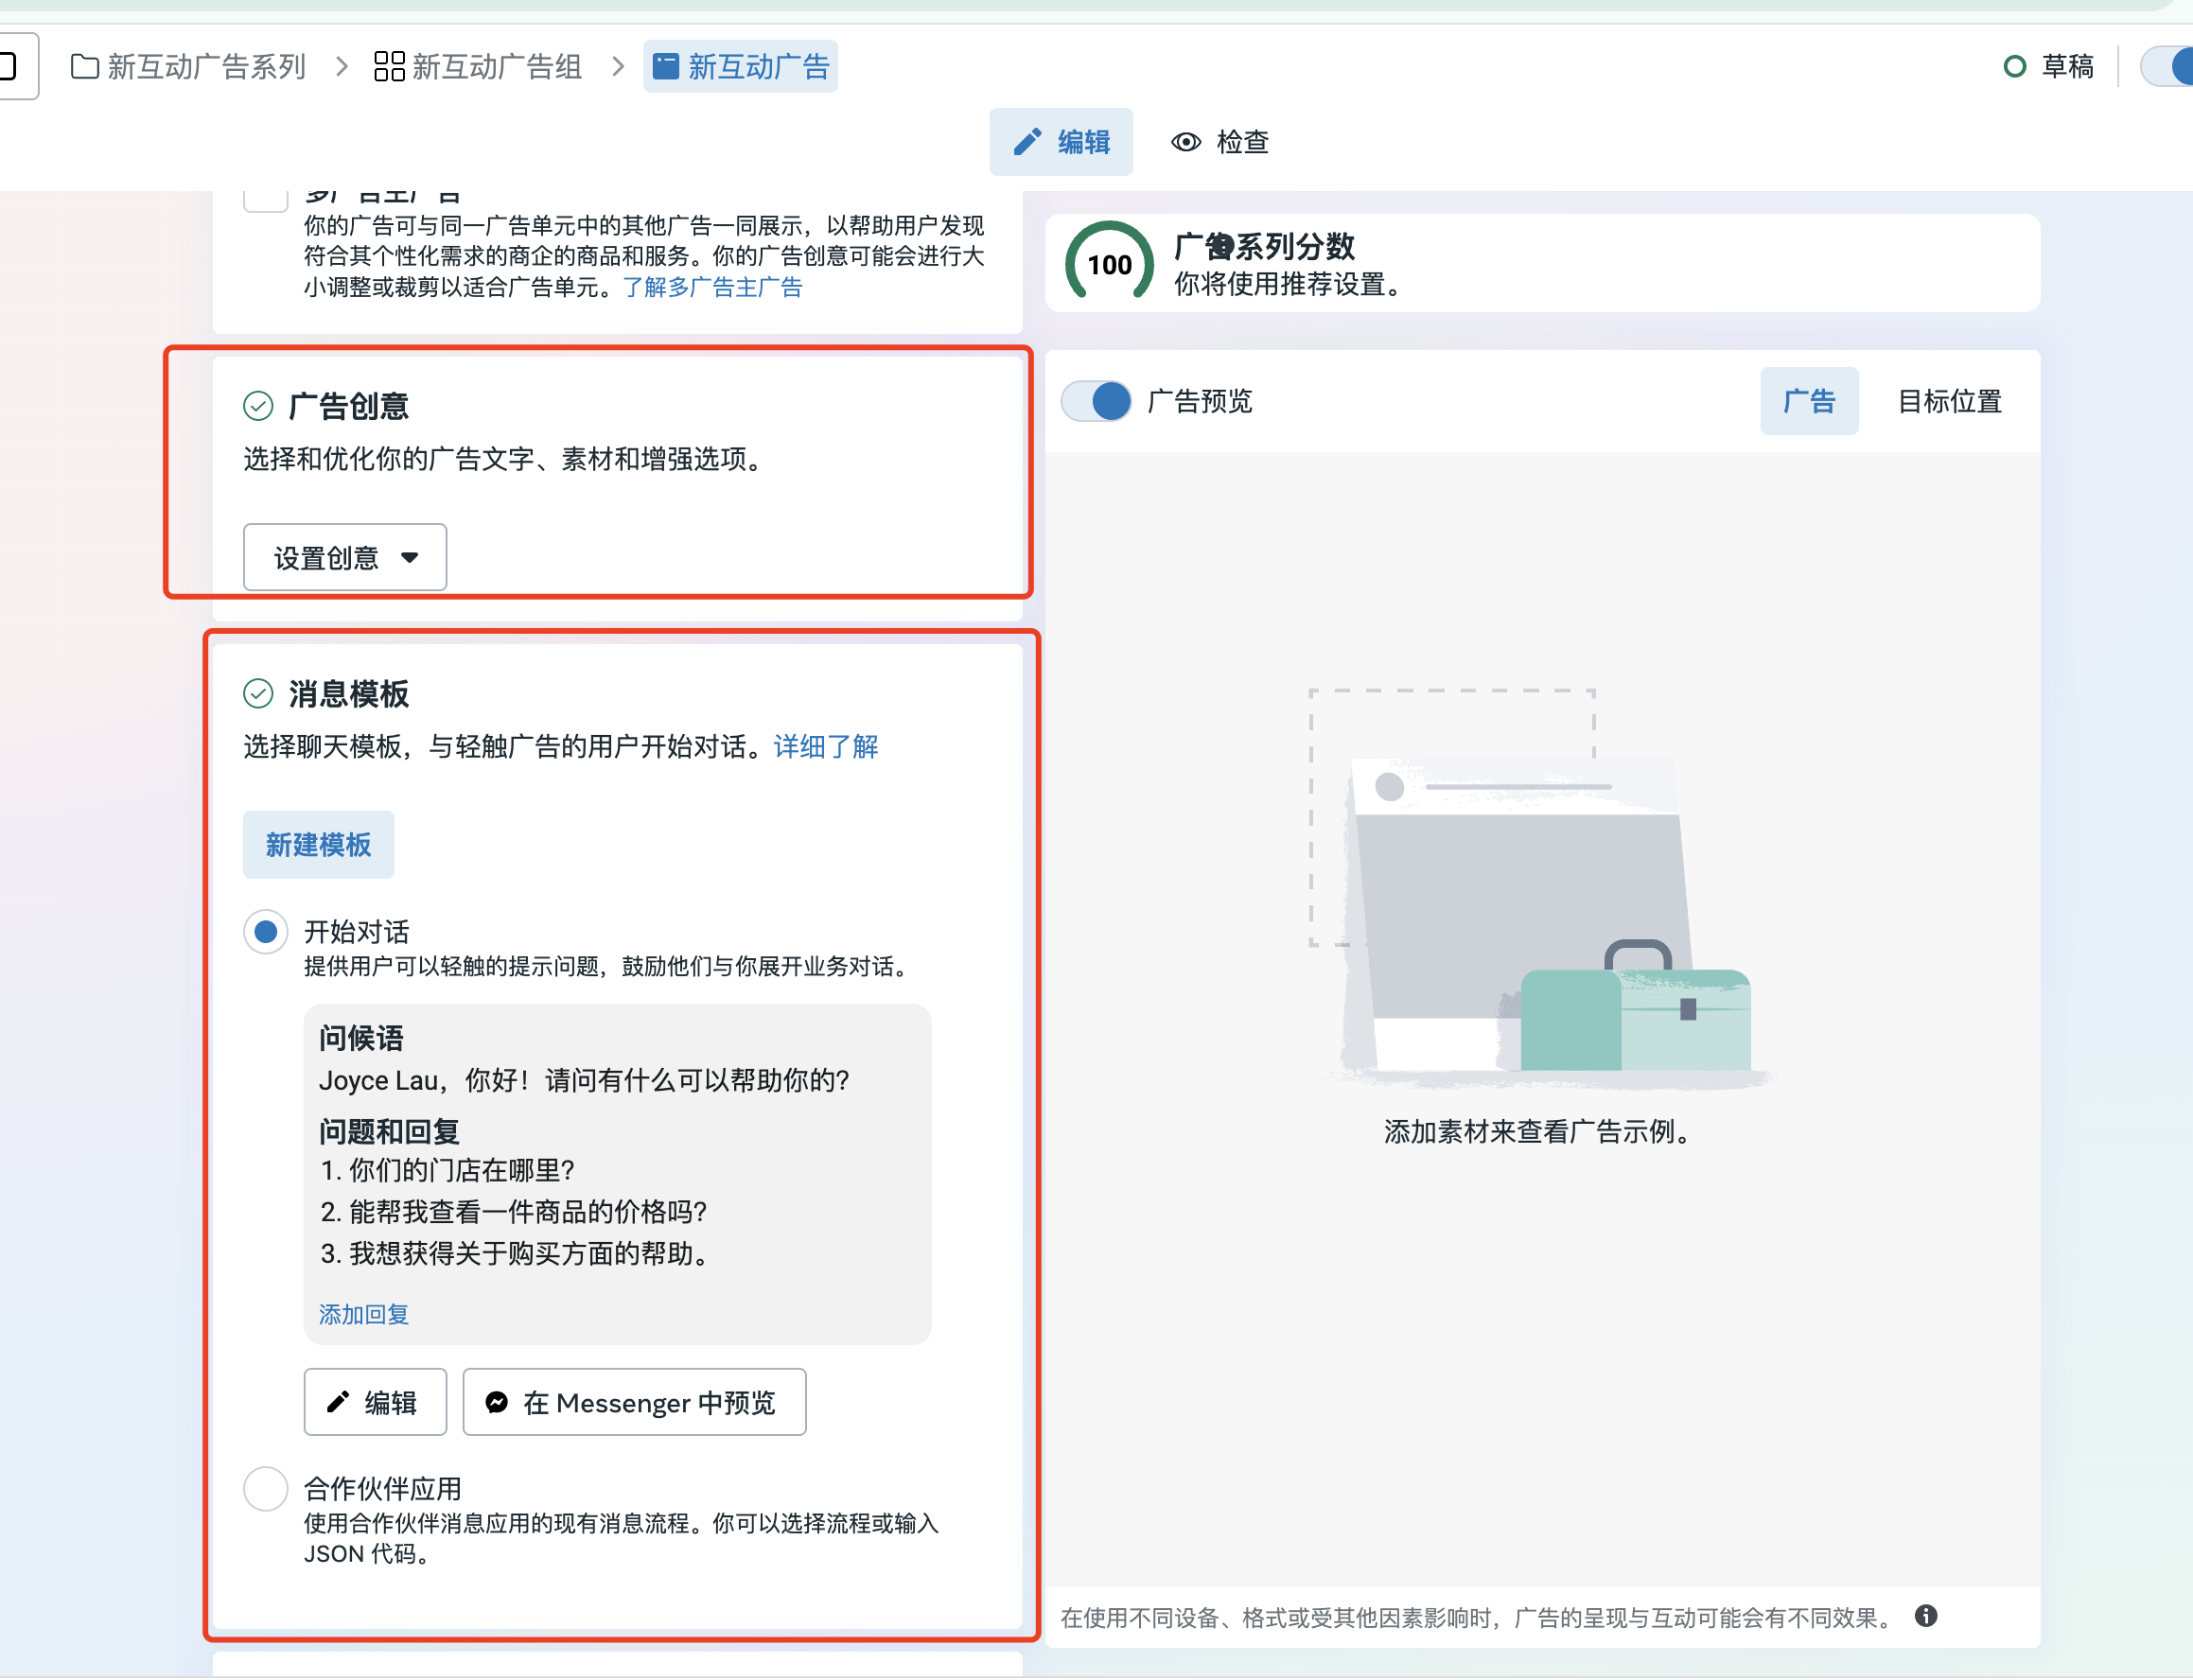The width and height of the screenshot is (2193, 1680).
Task: Click the grid icon in 新互动广告组 breadcrumb
Action: [x=389, y=66]
